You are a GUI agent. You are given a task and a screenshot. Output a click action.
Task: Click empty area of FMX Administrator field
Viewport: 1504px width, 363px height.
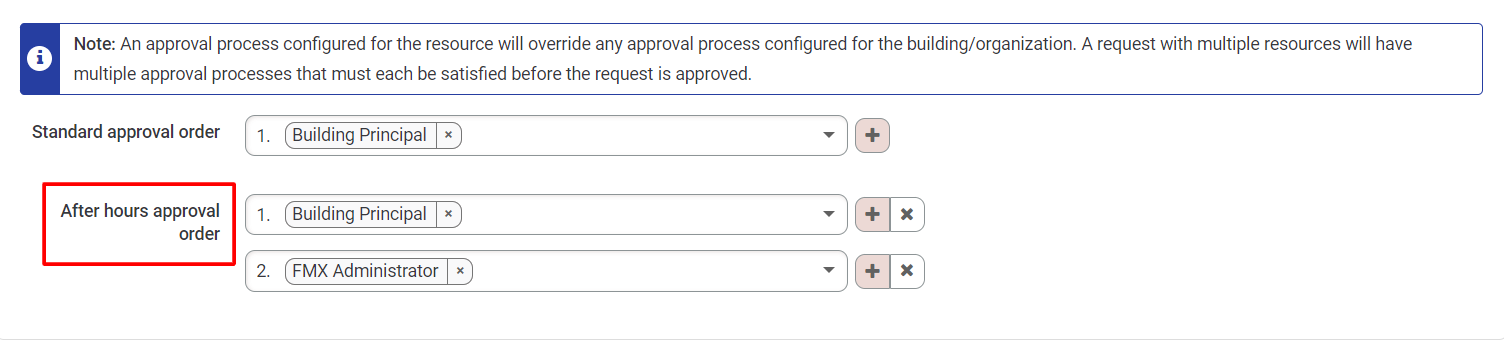[645, 271]
